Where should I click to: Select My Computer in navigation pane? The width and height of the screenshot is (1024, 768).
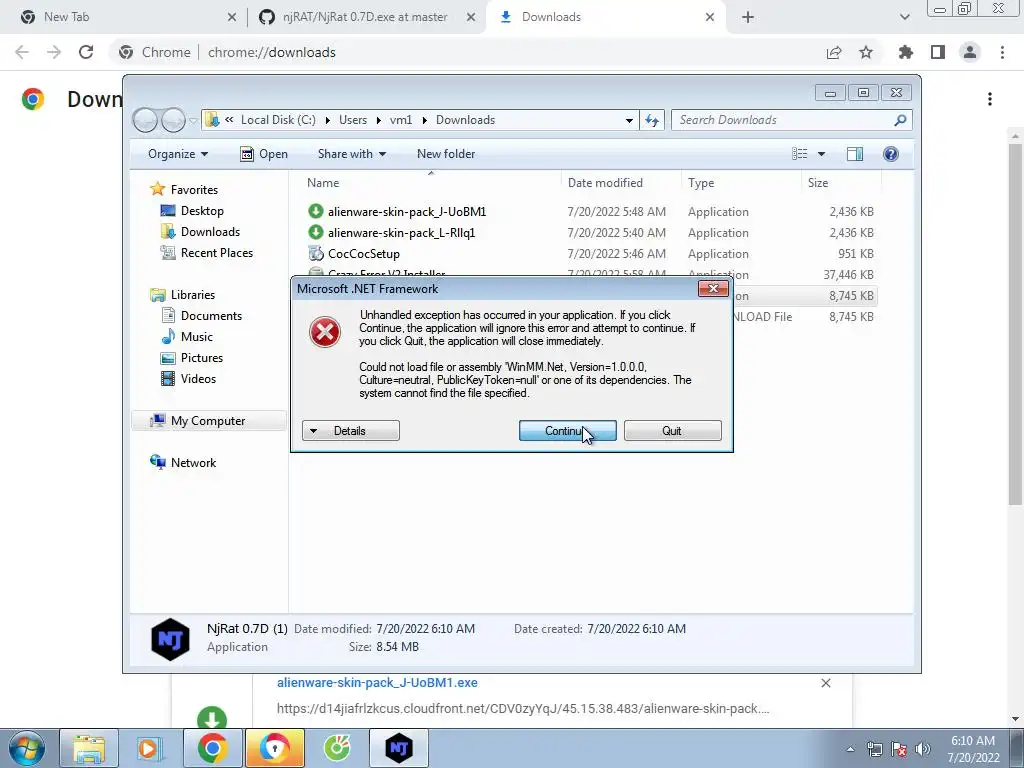[208, 421]
